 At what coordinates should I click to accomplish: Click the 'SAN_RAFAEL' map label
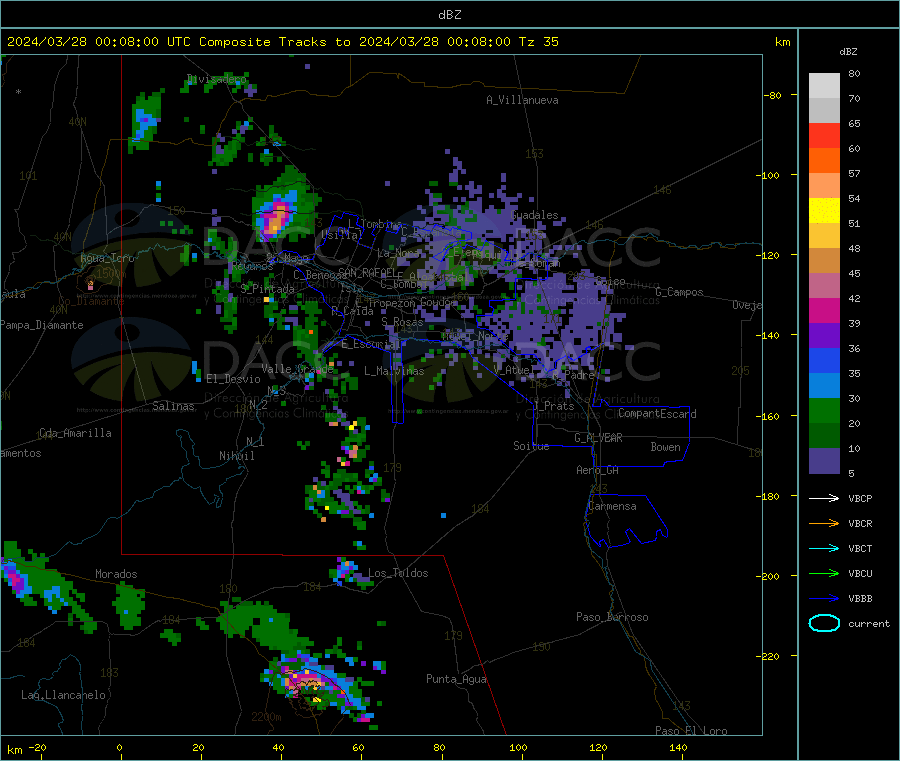coord(367,273)
